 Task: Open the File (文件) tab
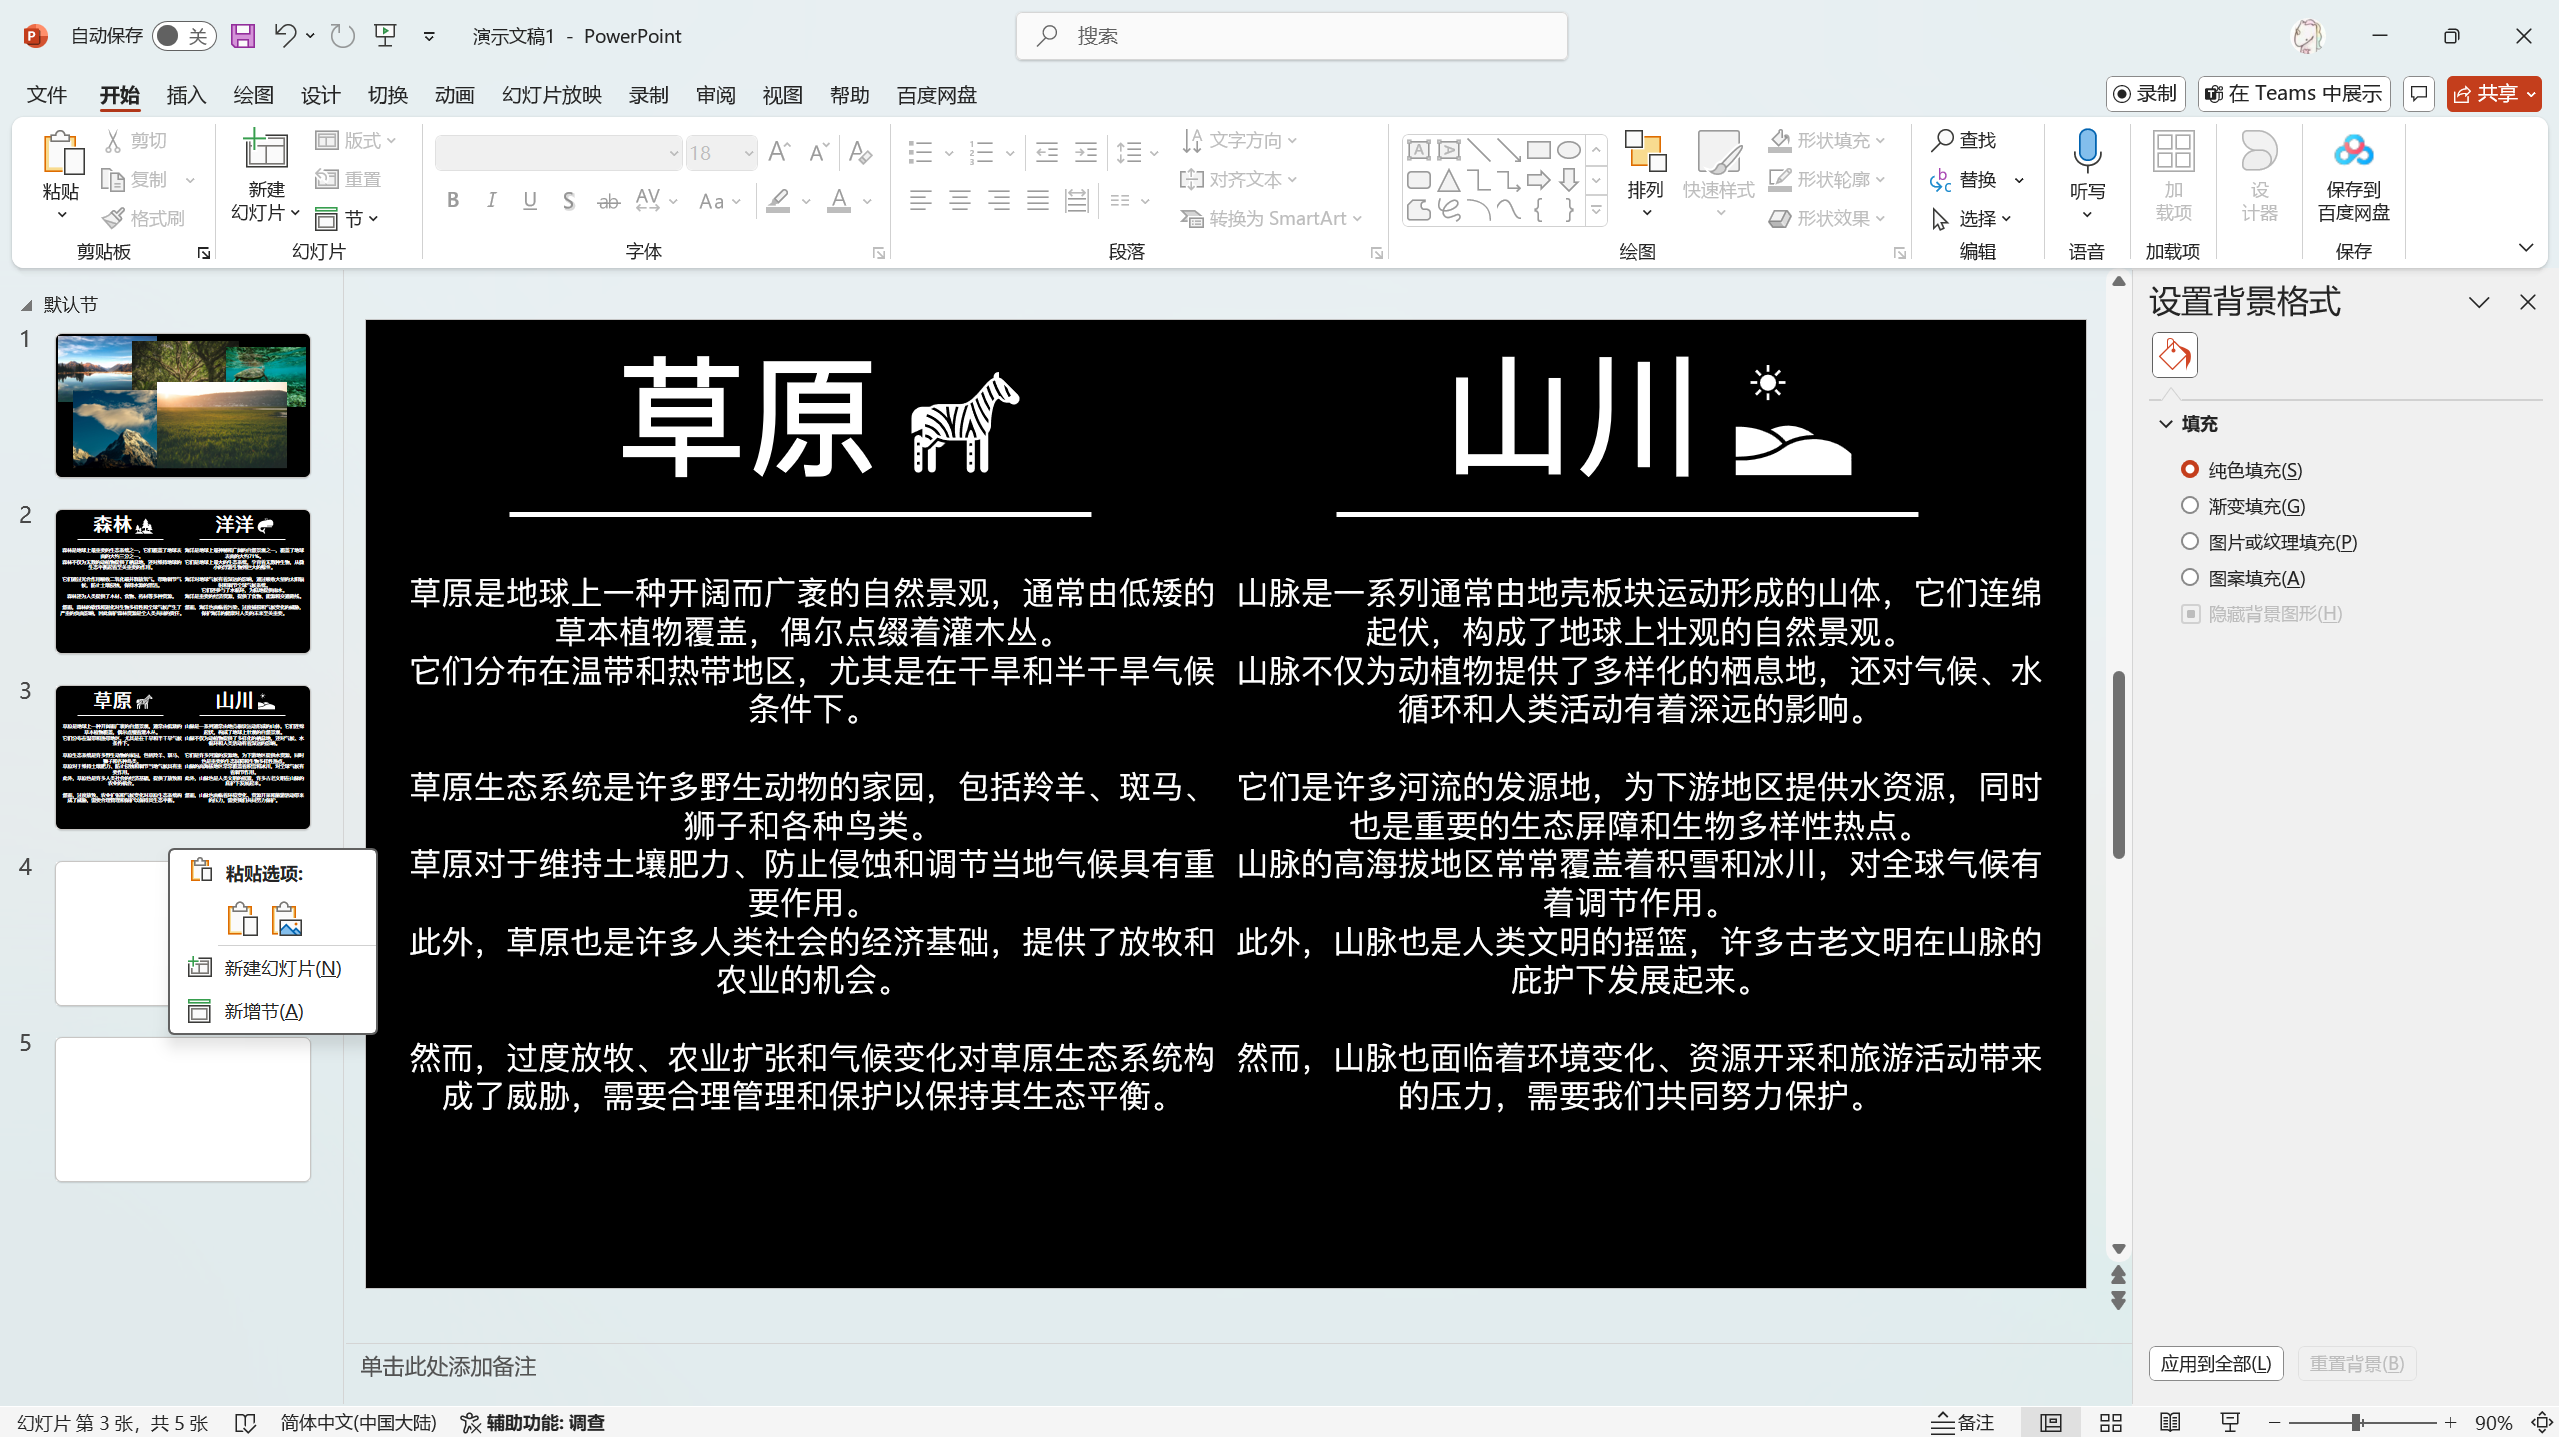point(46,95)
